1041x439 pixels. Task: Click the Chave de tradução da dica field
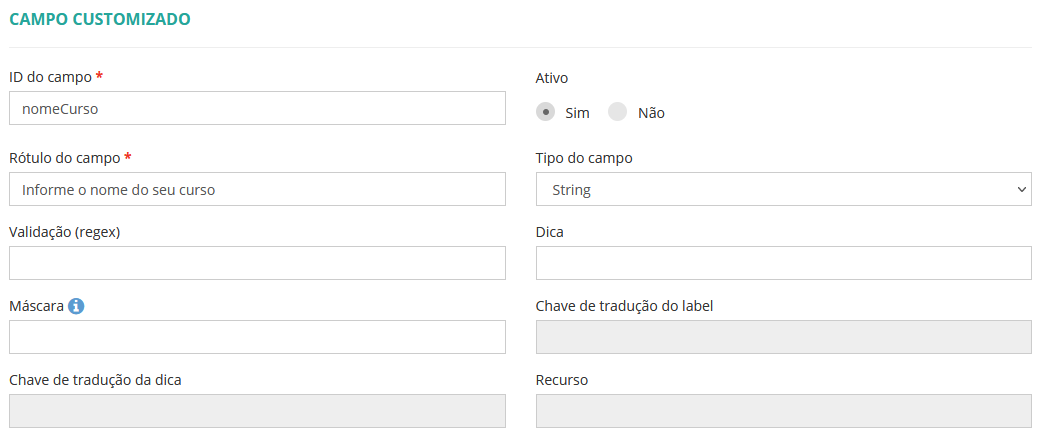257,411
